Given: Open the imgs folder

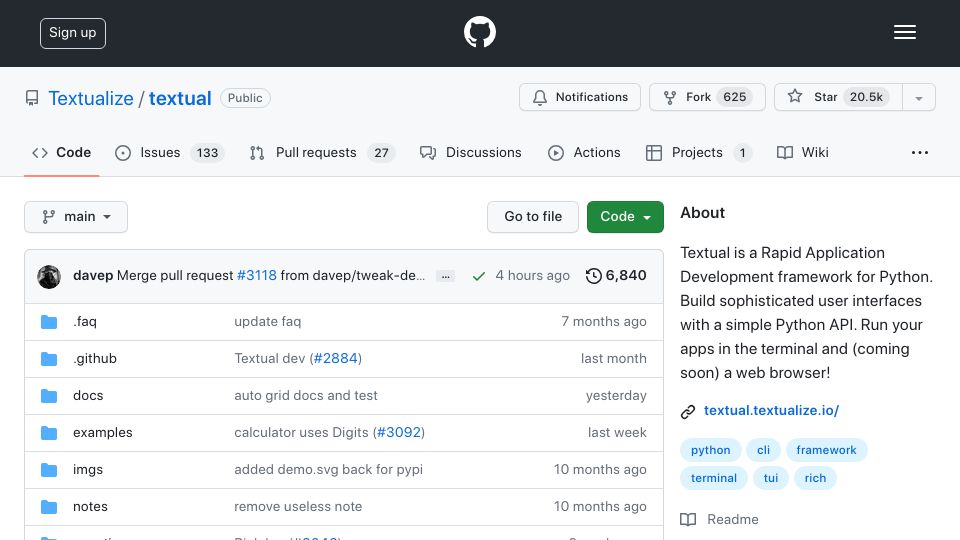Looking at the screenshot, I should pyautogui.click(x=88, y=470).
